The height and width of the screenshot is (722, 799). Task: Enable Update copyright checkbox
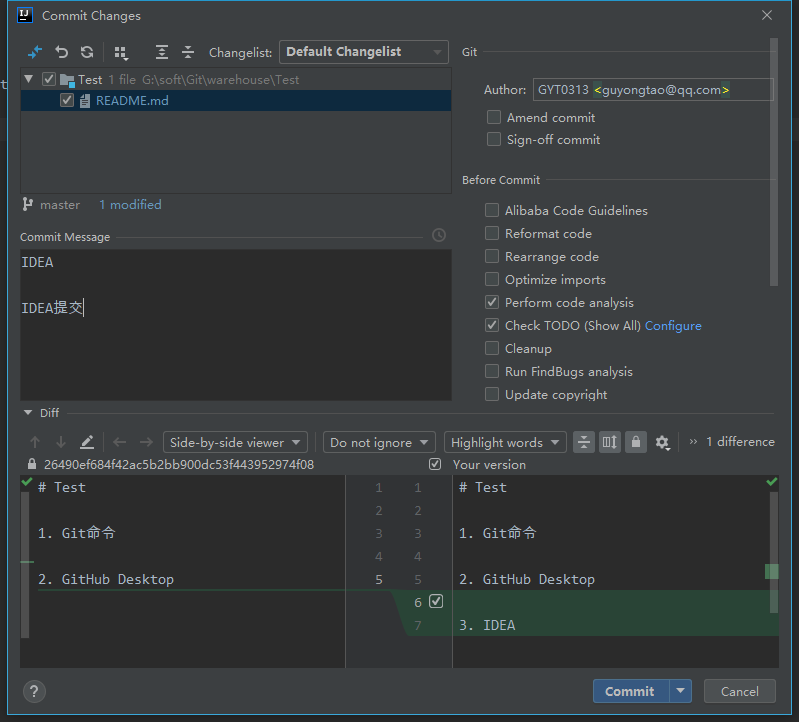[492, 394]
